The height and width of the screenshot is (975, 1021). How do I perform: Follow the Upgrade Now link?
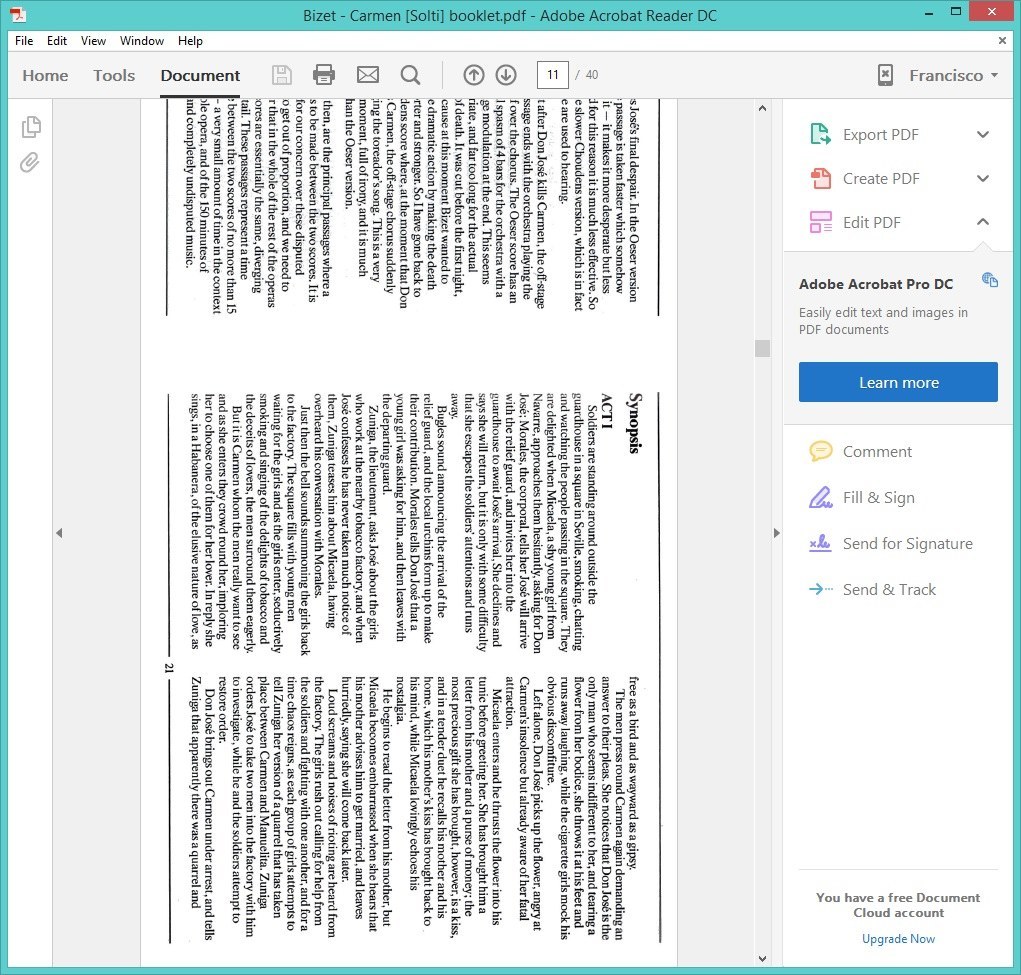(898, 939)
